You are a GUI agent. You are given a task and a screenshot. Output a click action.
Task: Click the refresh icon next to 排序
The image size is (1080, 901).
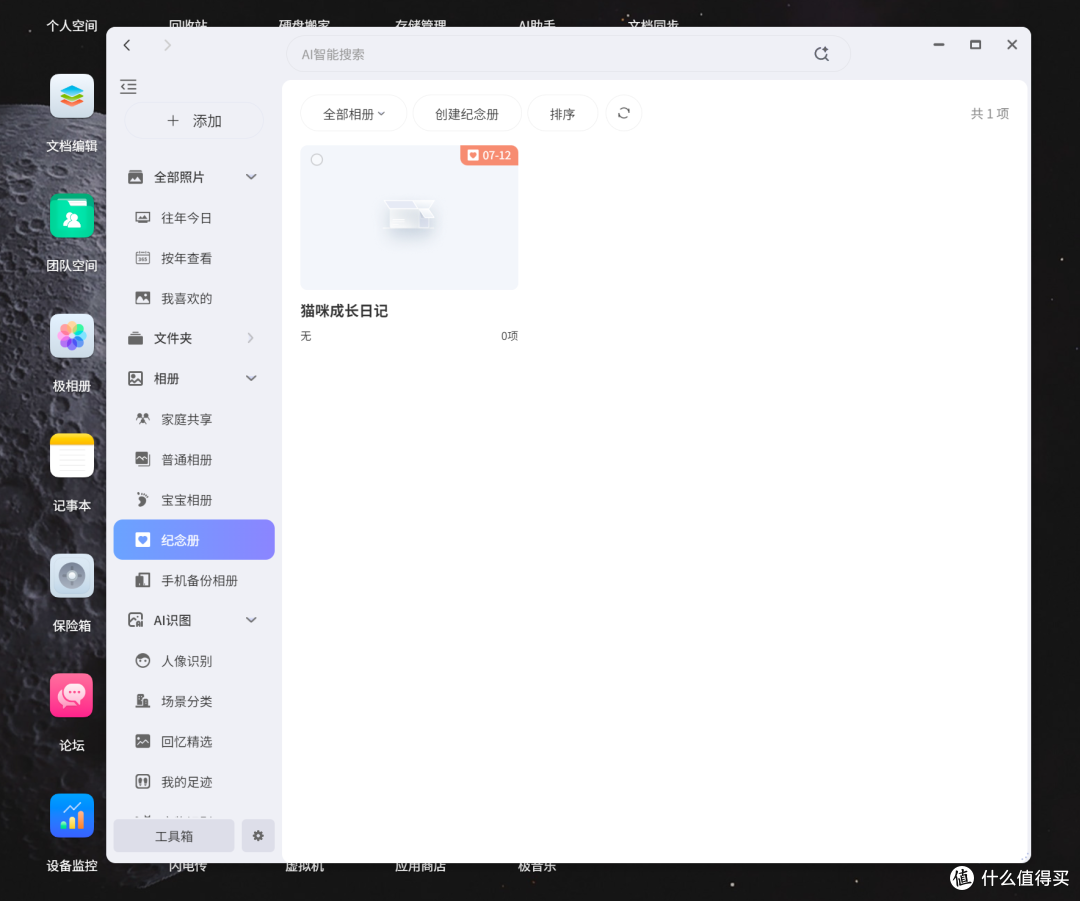pyautogui.click(x=623, y=114)
